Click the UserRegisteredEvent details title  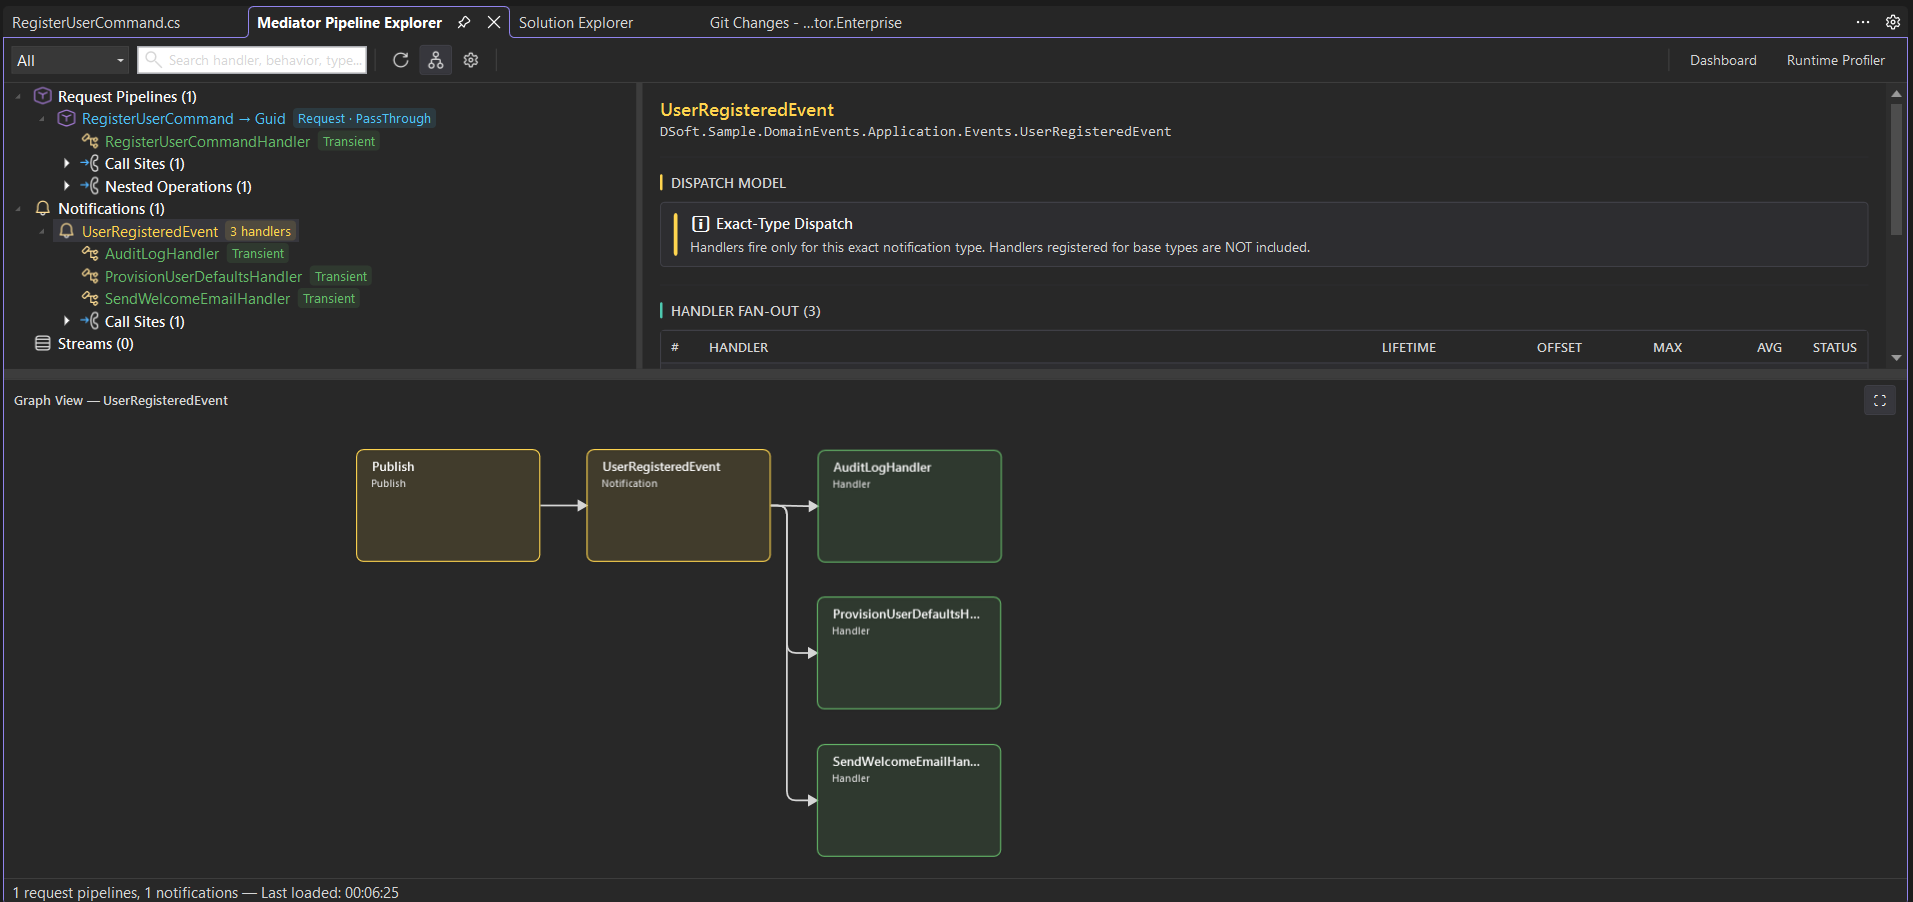[x=747, y=110]
